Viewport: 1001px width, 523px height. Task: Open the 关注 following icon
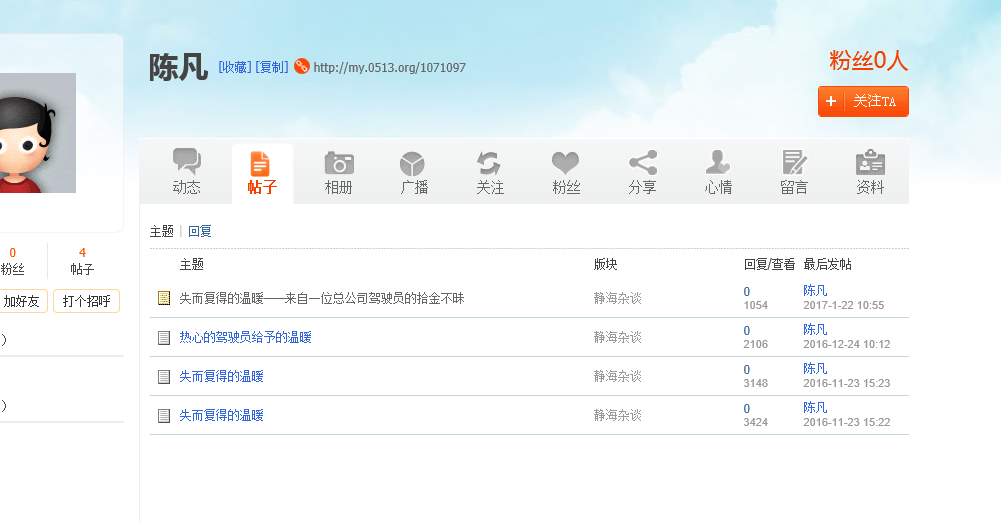(x=490, y=163)
